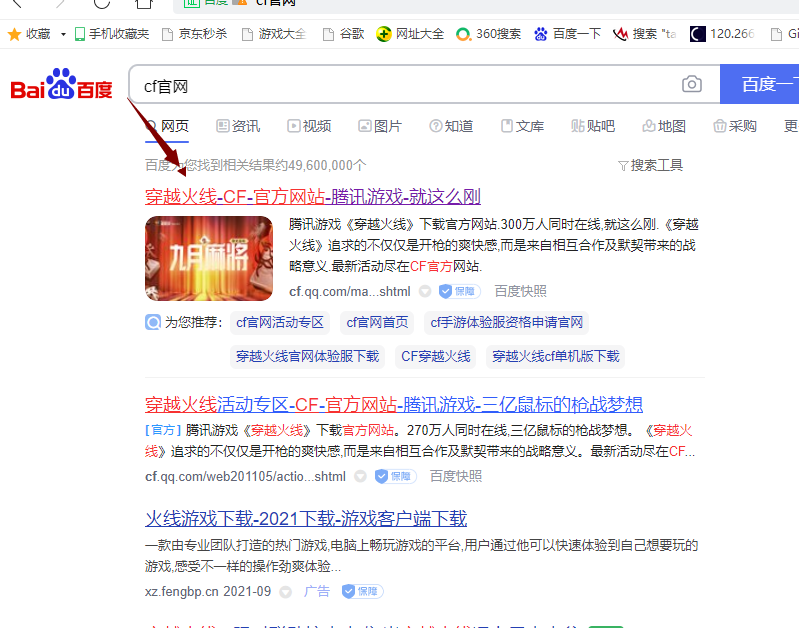Click browser refresh button
This screenshot has height=628, width=799.
point(102,4)
